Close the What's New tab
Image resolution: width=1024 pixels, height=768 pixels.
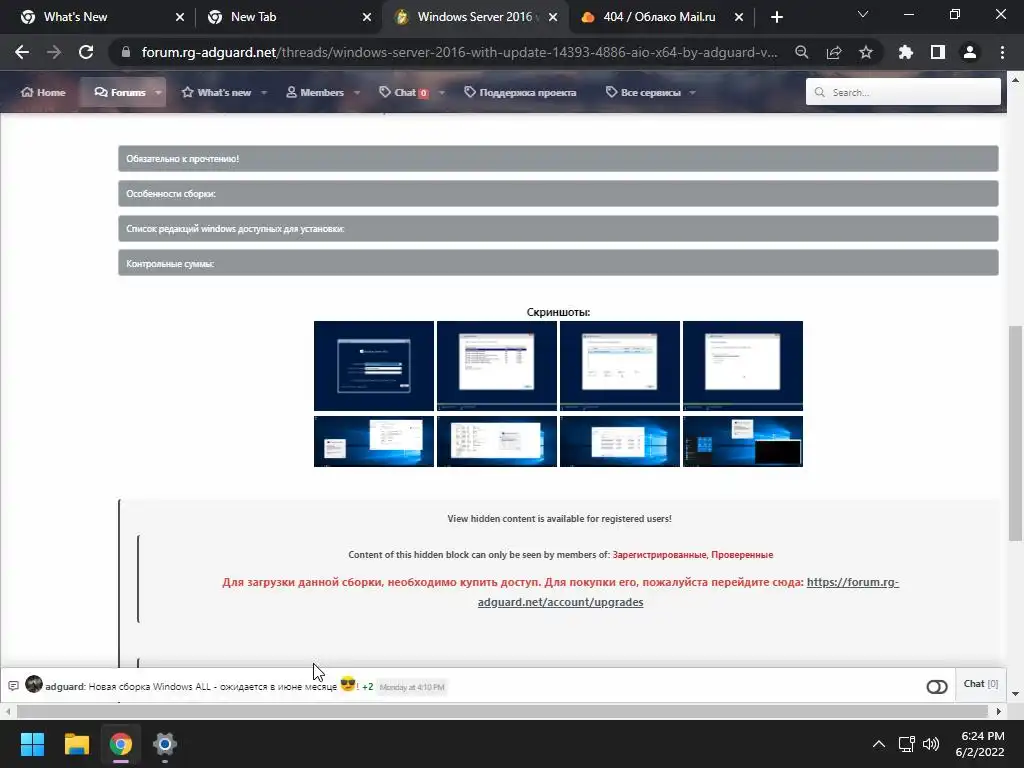pos(180,17)
